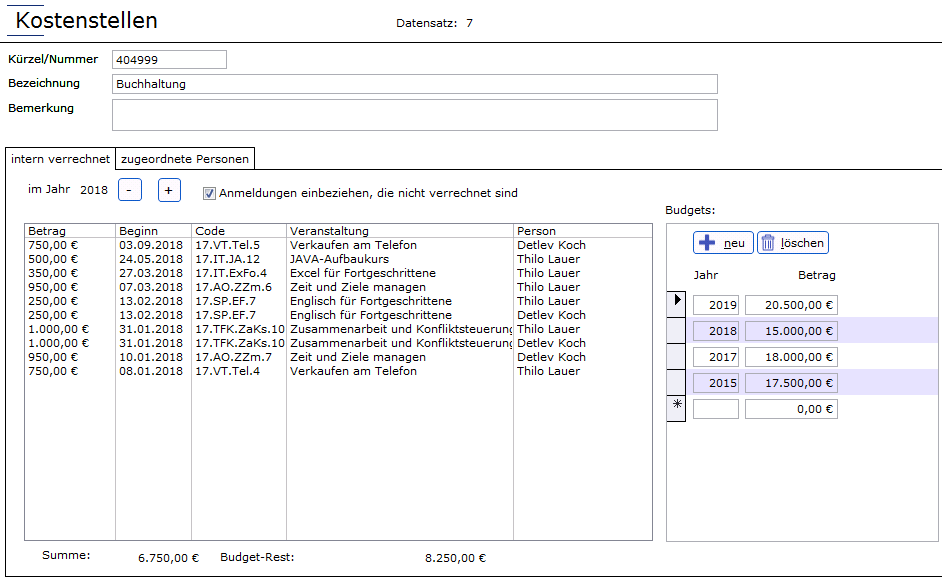Click the empty Bemerkung text box
The width and height of the screenshot is (942, 577).
tap(414, 115)
